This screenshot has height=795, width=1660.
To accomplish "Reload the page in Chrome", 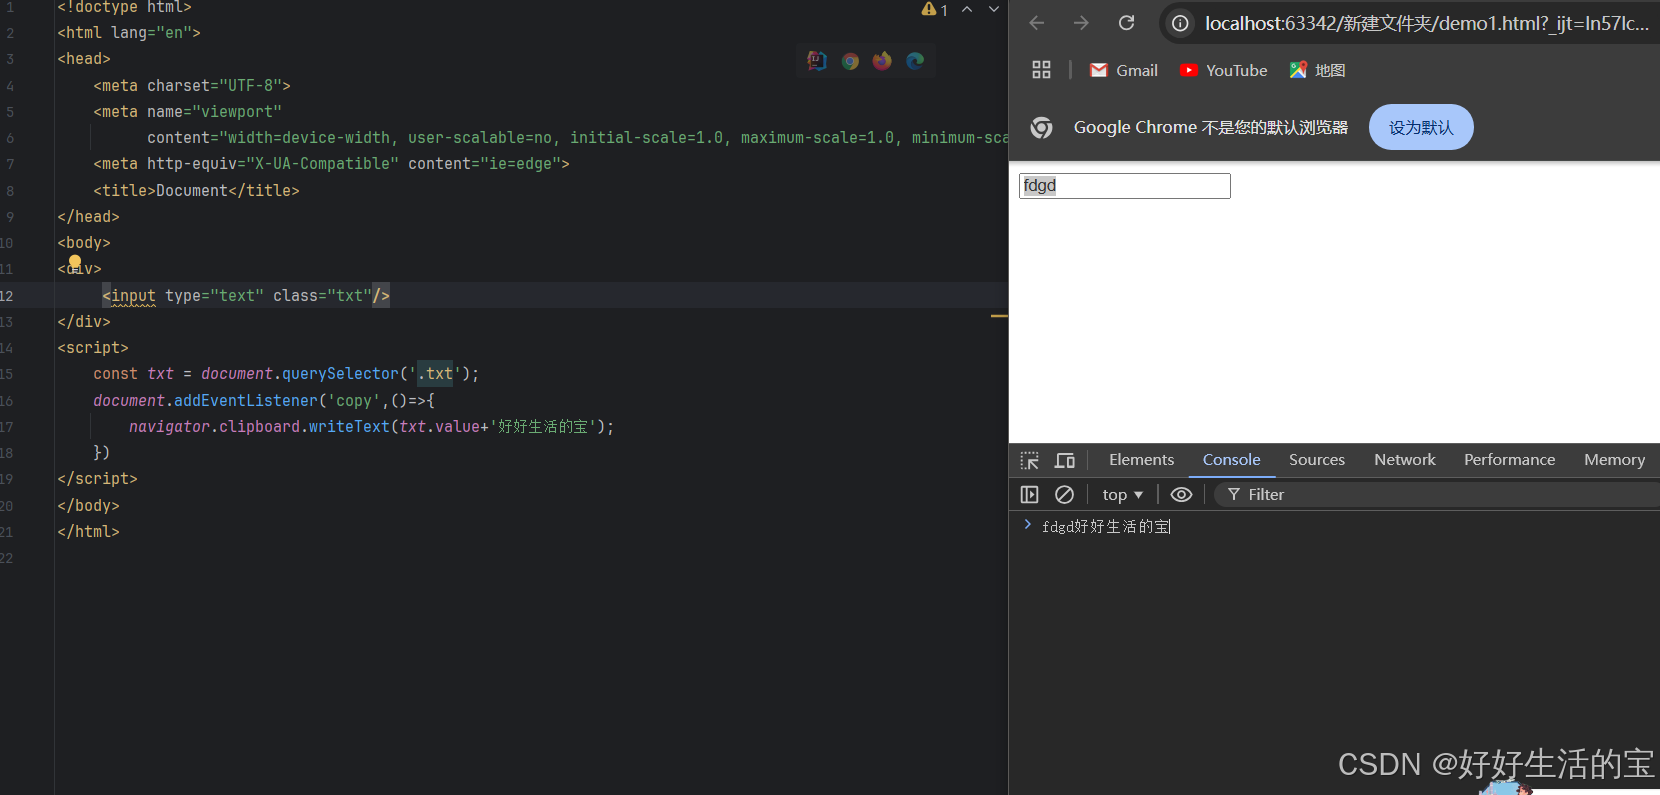I will click(x=1126, y=23).
